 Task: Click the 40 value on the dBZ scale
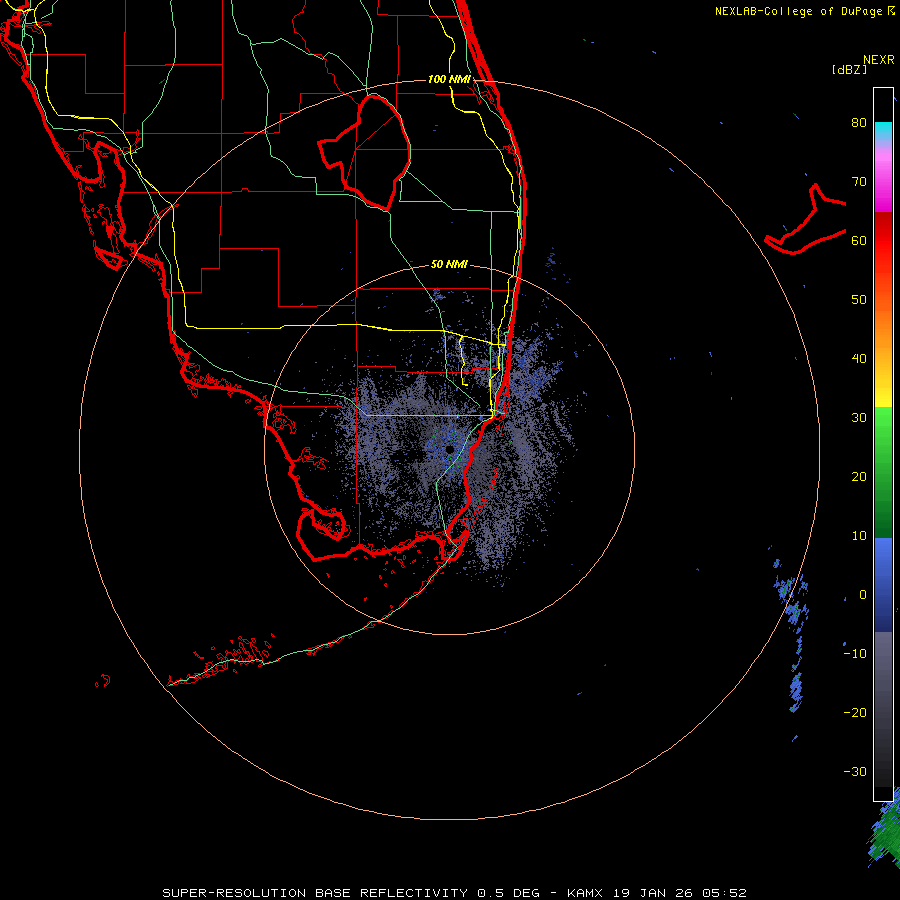point(859,359)
